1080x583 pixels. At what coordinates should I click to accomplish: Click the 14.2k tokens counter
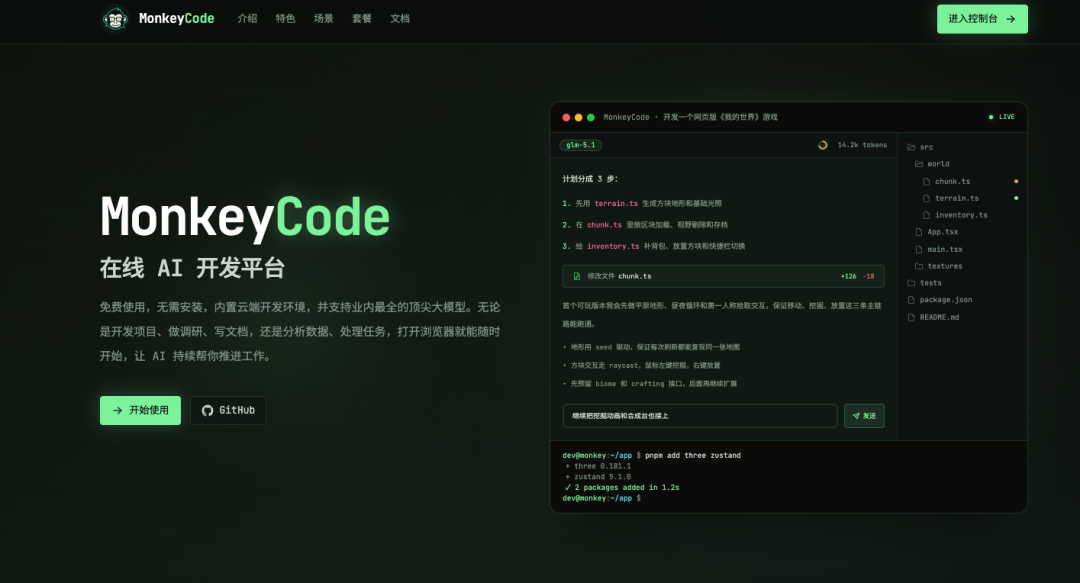(862, 145)
